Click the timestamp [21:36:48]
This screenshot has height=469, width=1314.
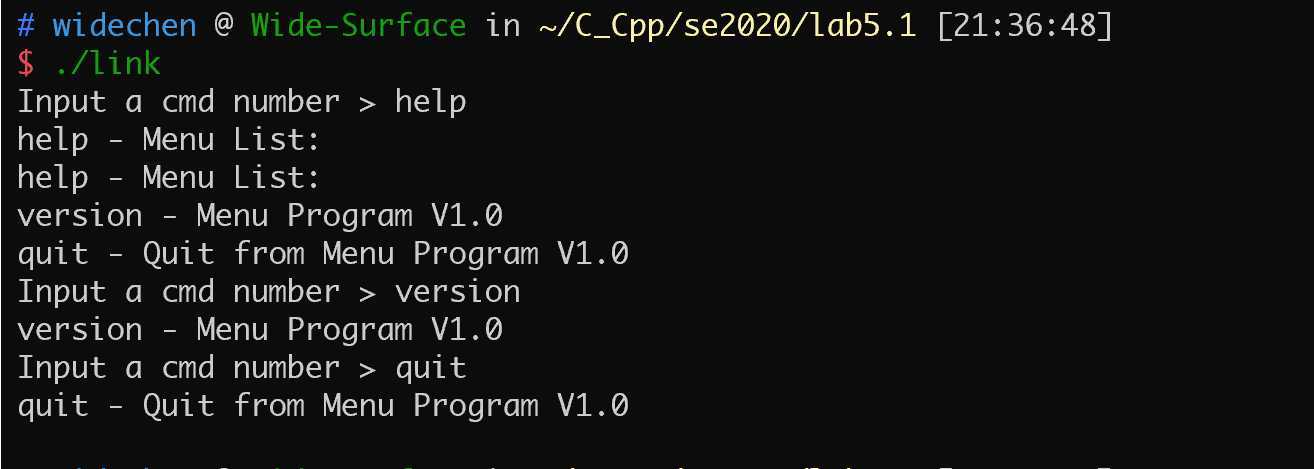(1025, 25)
